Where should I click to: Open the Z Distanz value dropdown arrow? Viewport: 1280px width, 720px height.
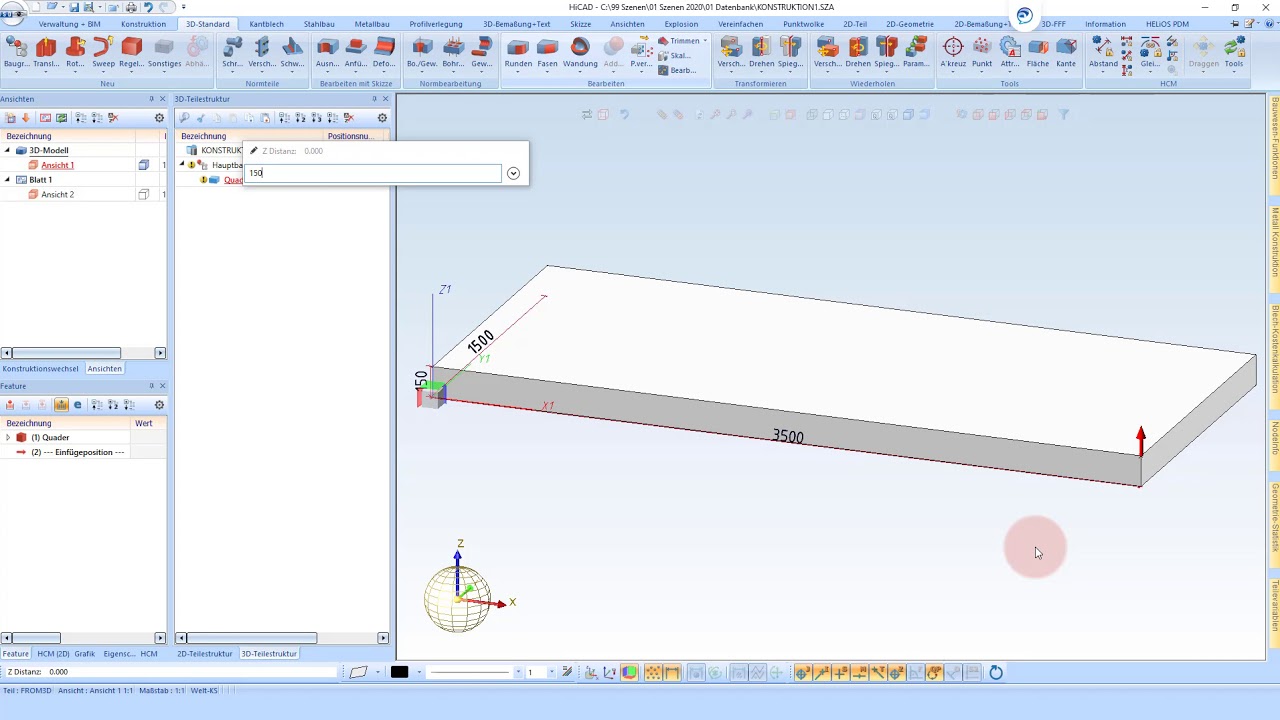[x=513, y=173]
